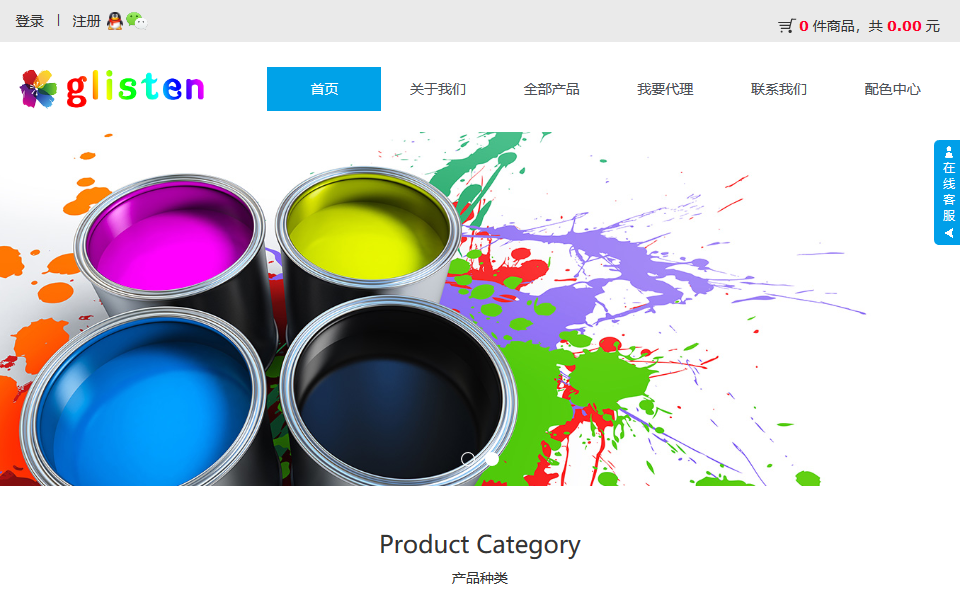Image resolution: width=960 pixels, height=600 pixels.
Task: Click the glisten logo text
Action: (135, 89)
